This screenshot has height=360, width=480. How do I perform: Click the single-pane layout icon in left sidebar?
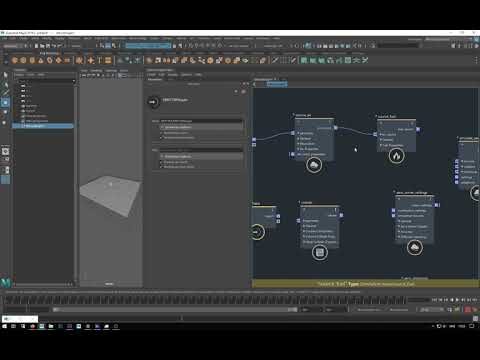5,151
